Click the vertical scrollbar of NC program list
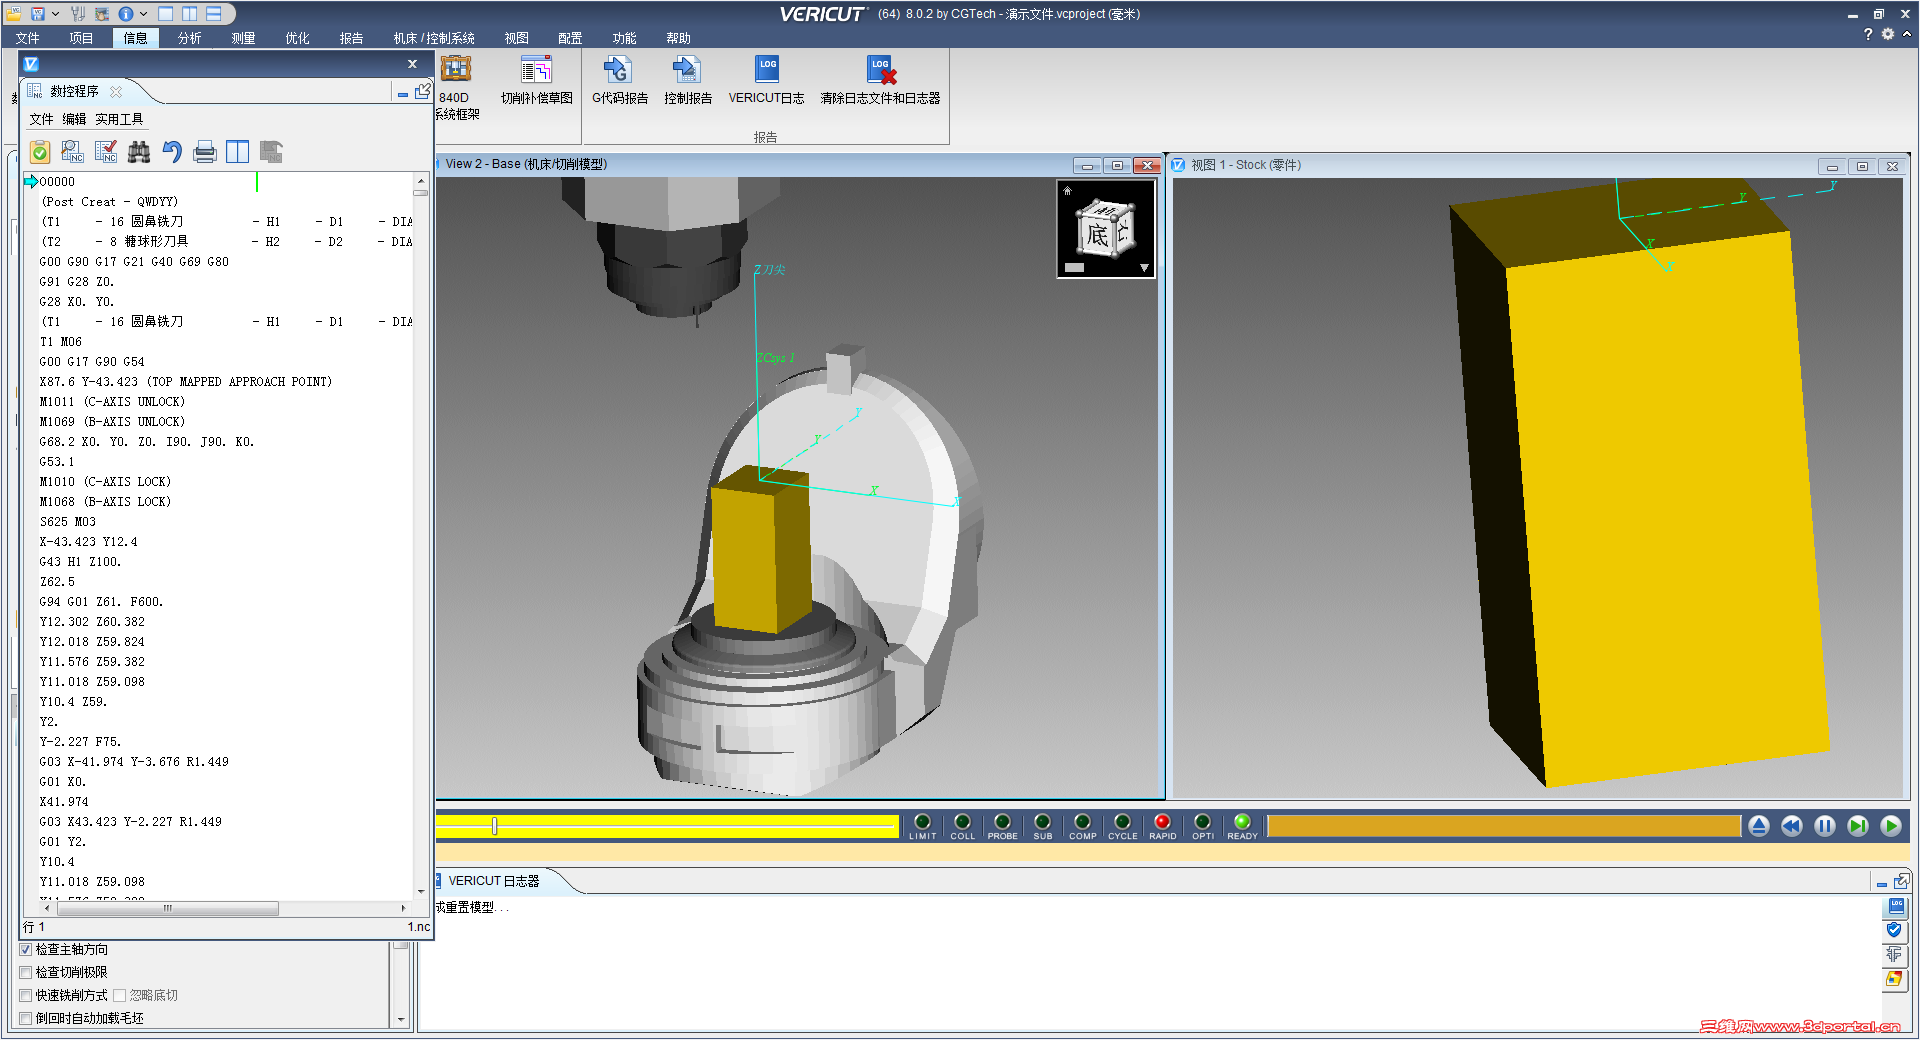The height and width of the screenshot is (1040, 1920). (x=421, y=535)
